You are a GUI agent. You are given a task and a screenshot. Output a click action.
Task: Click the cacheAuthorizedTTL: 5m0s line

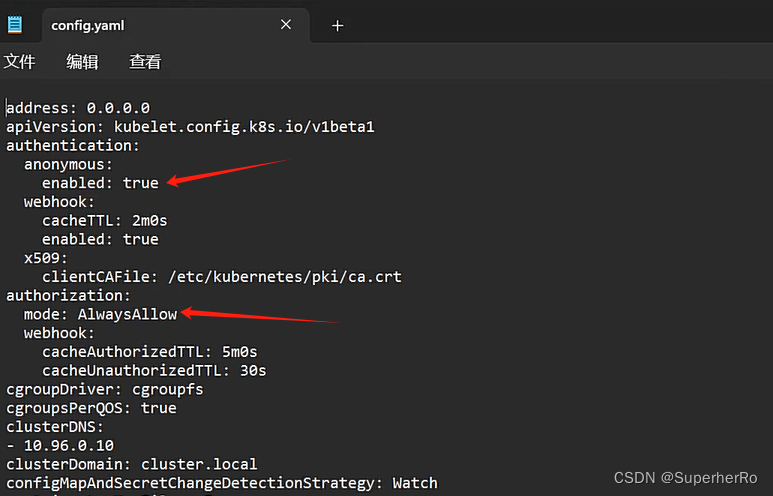click(x=150, y=352)
